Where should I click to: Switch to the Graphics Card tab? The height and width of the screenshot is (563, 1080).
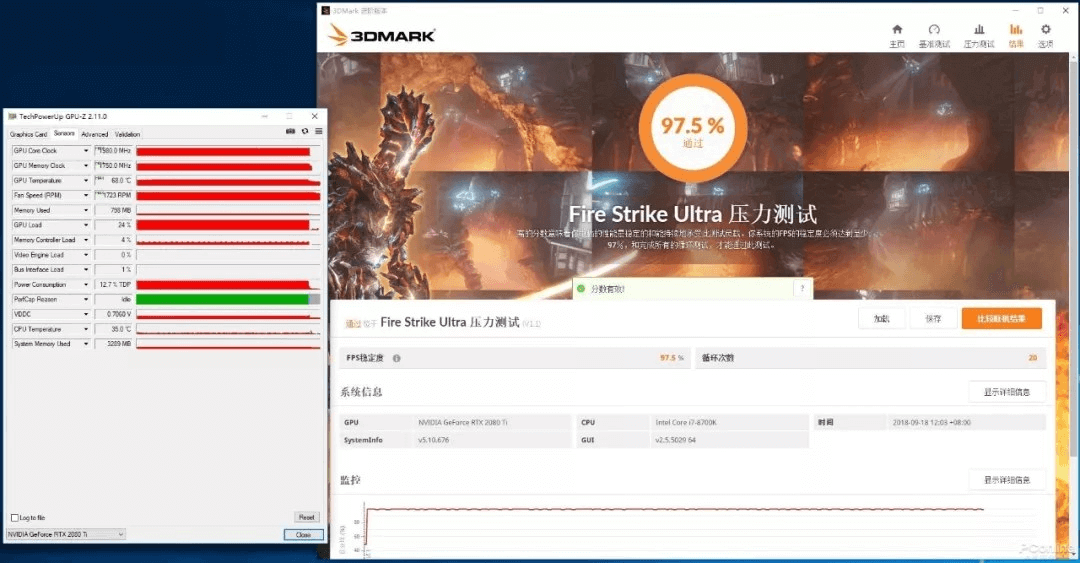(28, 134)
